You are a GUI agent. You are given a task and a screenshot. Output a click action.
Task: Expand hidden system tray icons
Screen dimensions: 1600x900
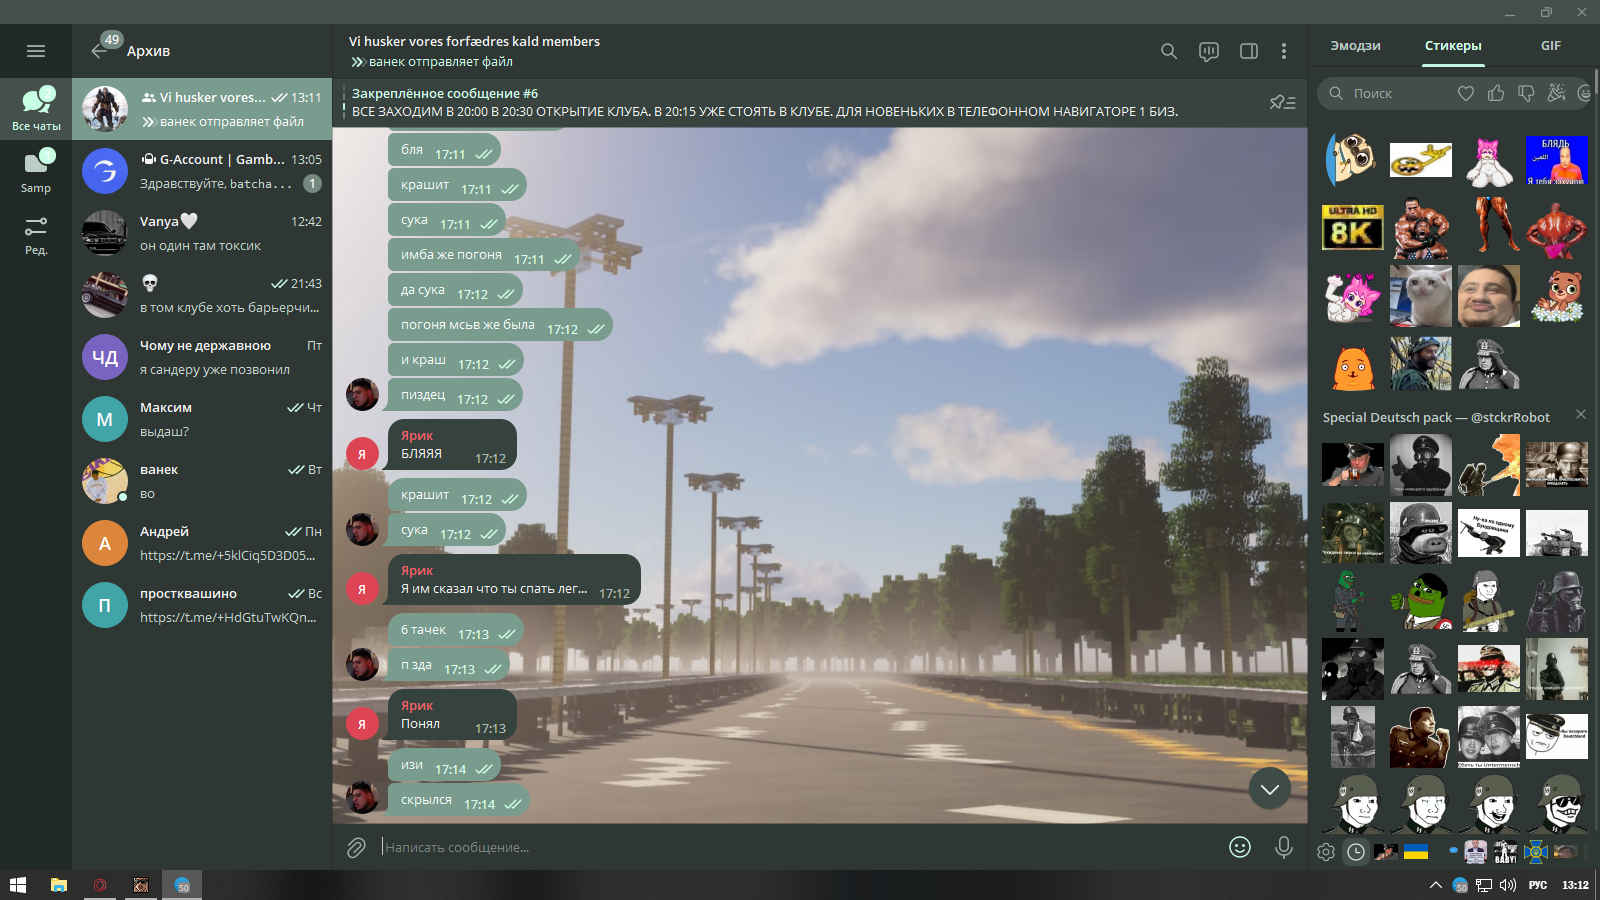[x=1435, y=885]
